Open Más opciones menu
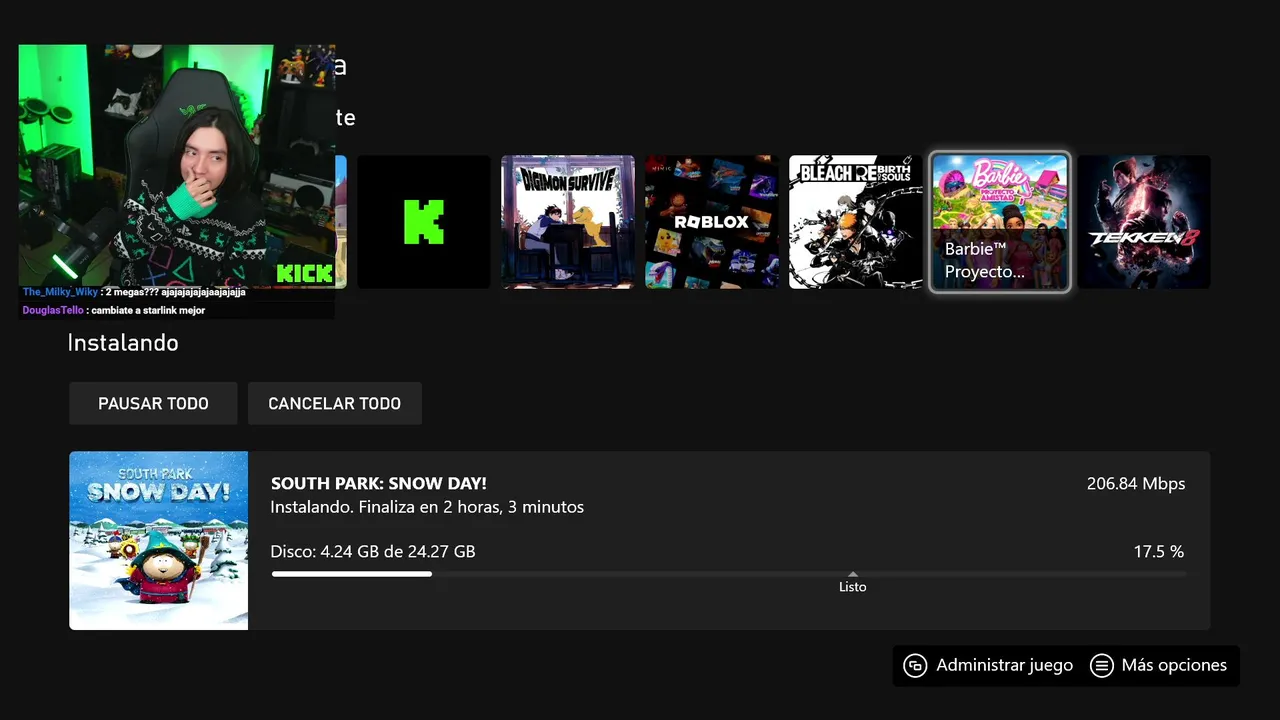This screenshot has width=1280, height=720. pyautogui.click(x=1159, y=665)
